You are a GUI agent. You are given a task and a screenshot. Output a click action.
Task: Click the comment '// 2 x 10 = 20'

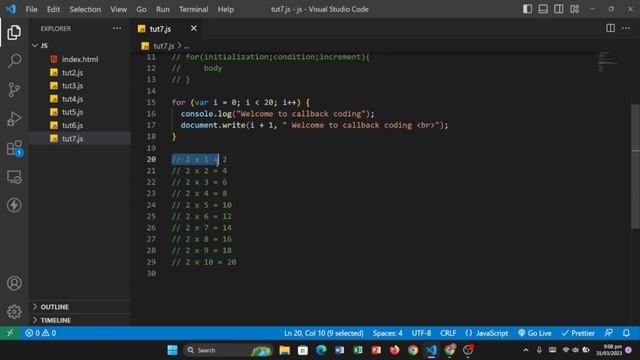tap(204, 262)
